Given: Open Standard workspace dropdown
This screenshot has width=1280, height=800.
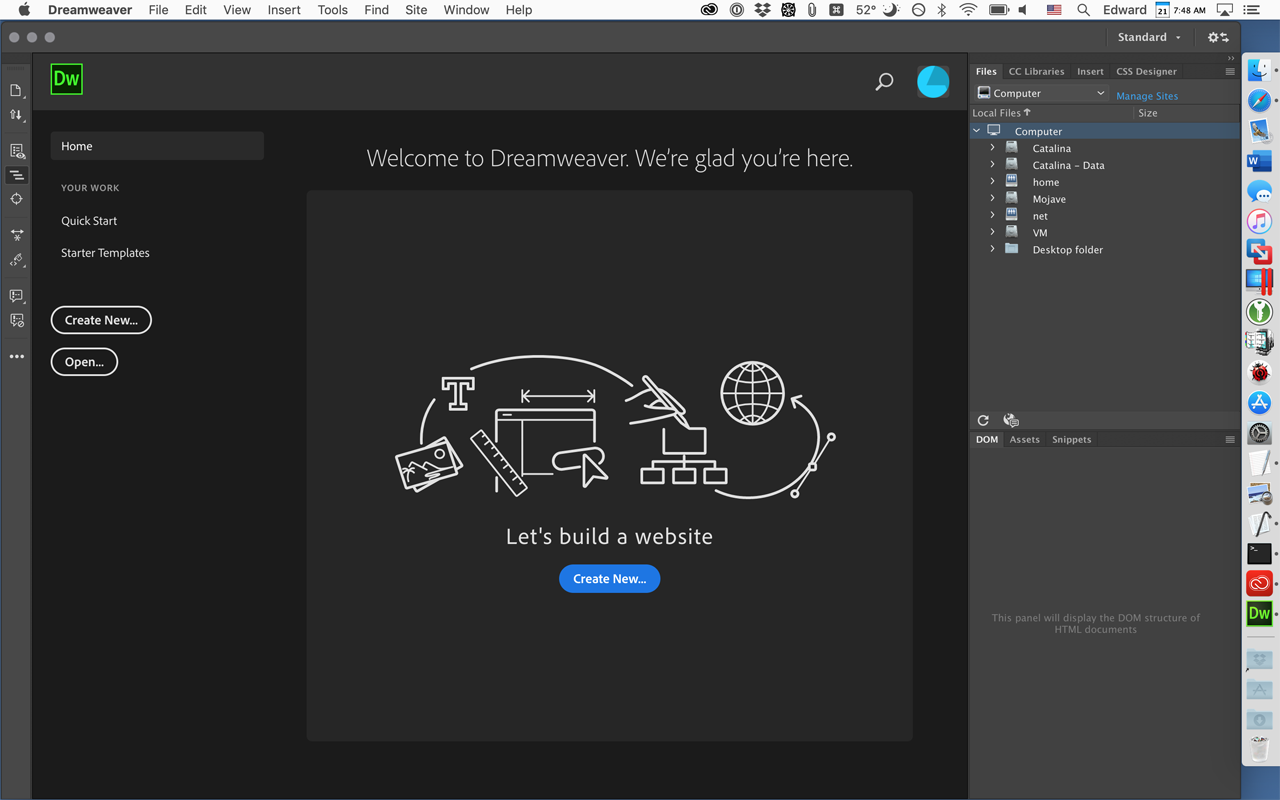Looking at the screenshot, I should point(1149,37).
